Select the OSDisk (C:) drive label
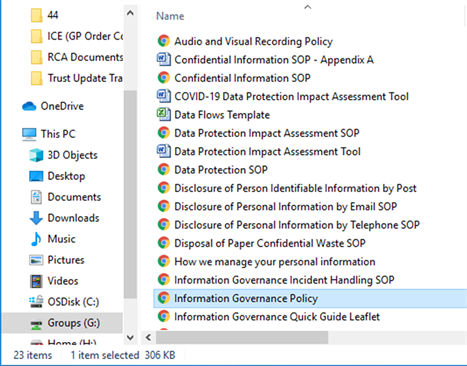This screenshot has height=366, width=467. pyautogui.click(x=73, y=302)
